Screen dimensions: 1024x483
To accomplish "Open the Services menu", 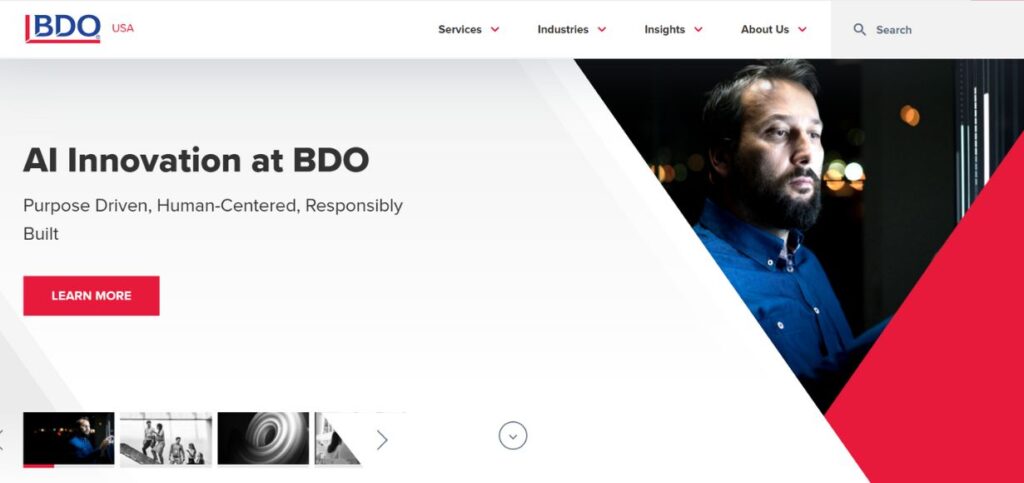I will [x=460, y=29].
